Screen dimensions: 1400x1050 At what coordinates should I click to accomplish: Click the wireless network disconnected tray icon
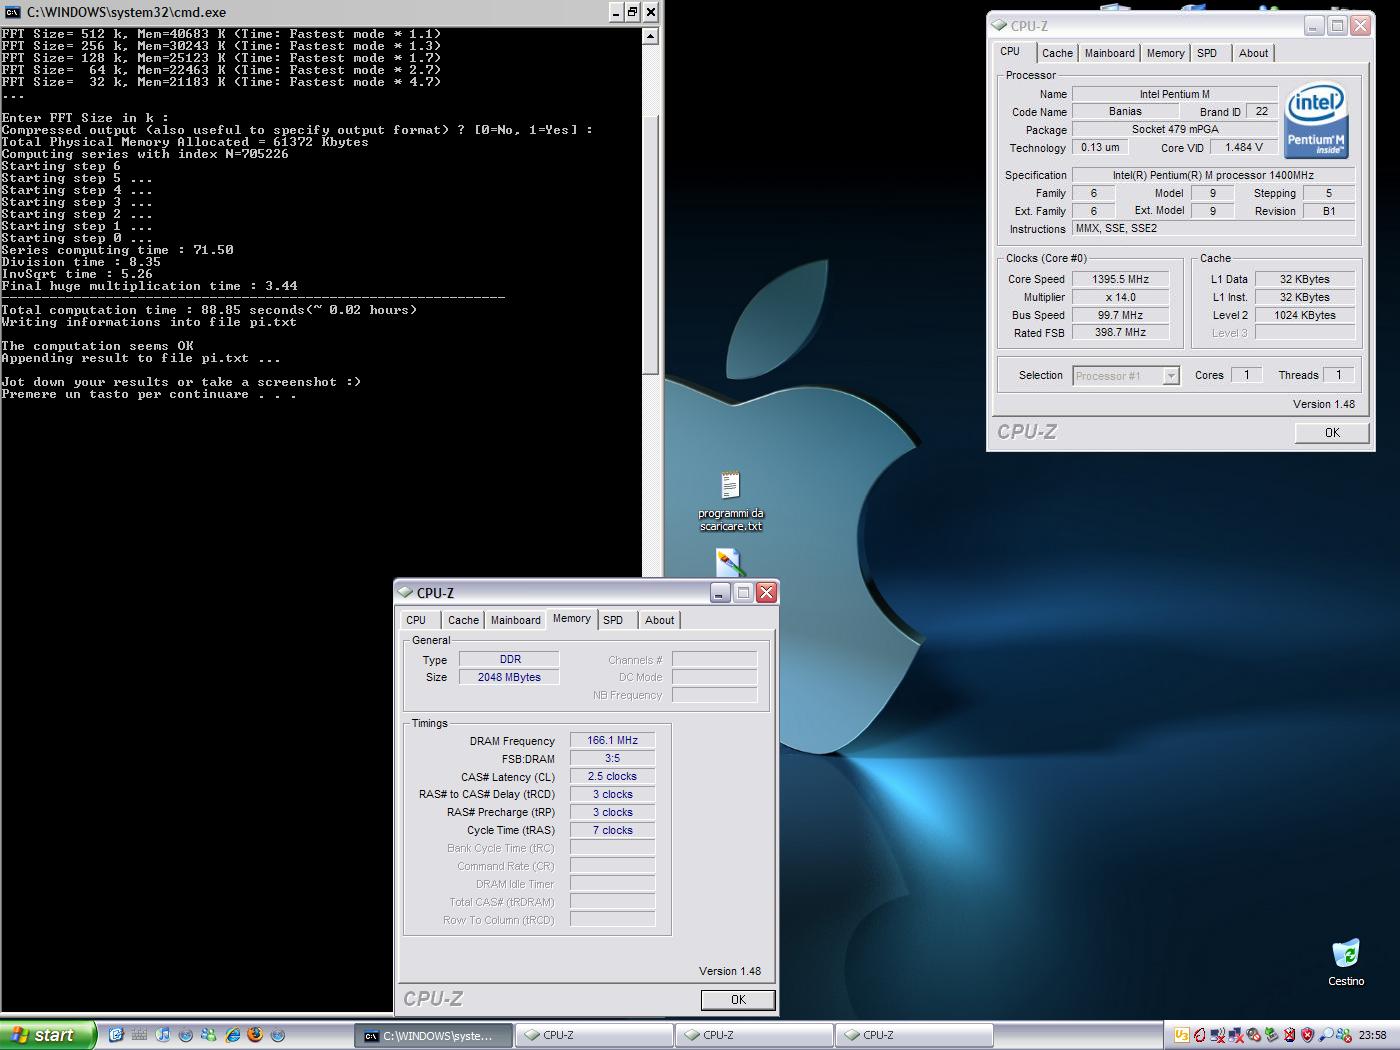(x=1217, y=1035)
